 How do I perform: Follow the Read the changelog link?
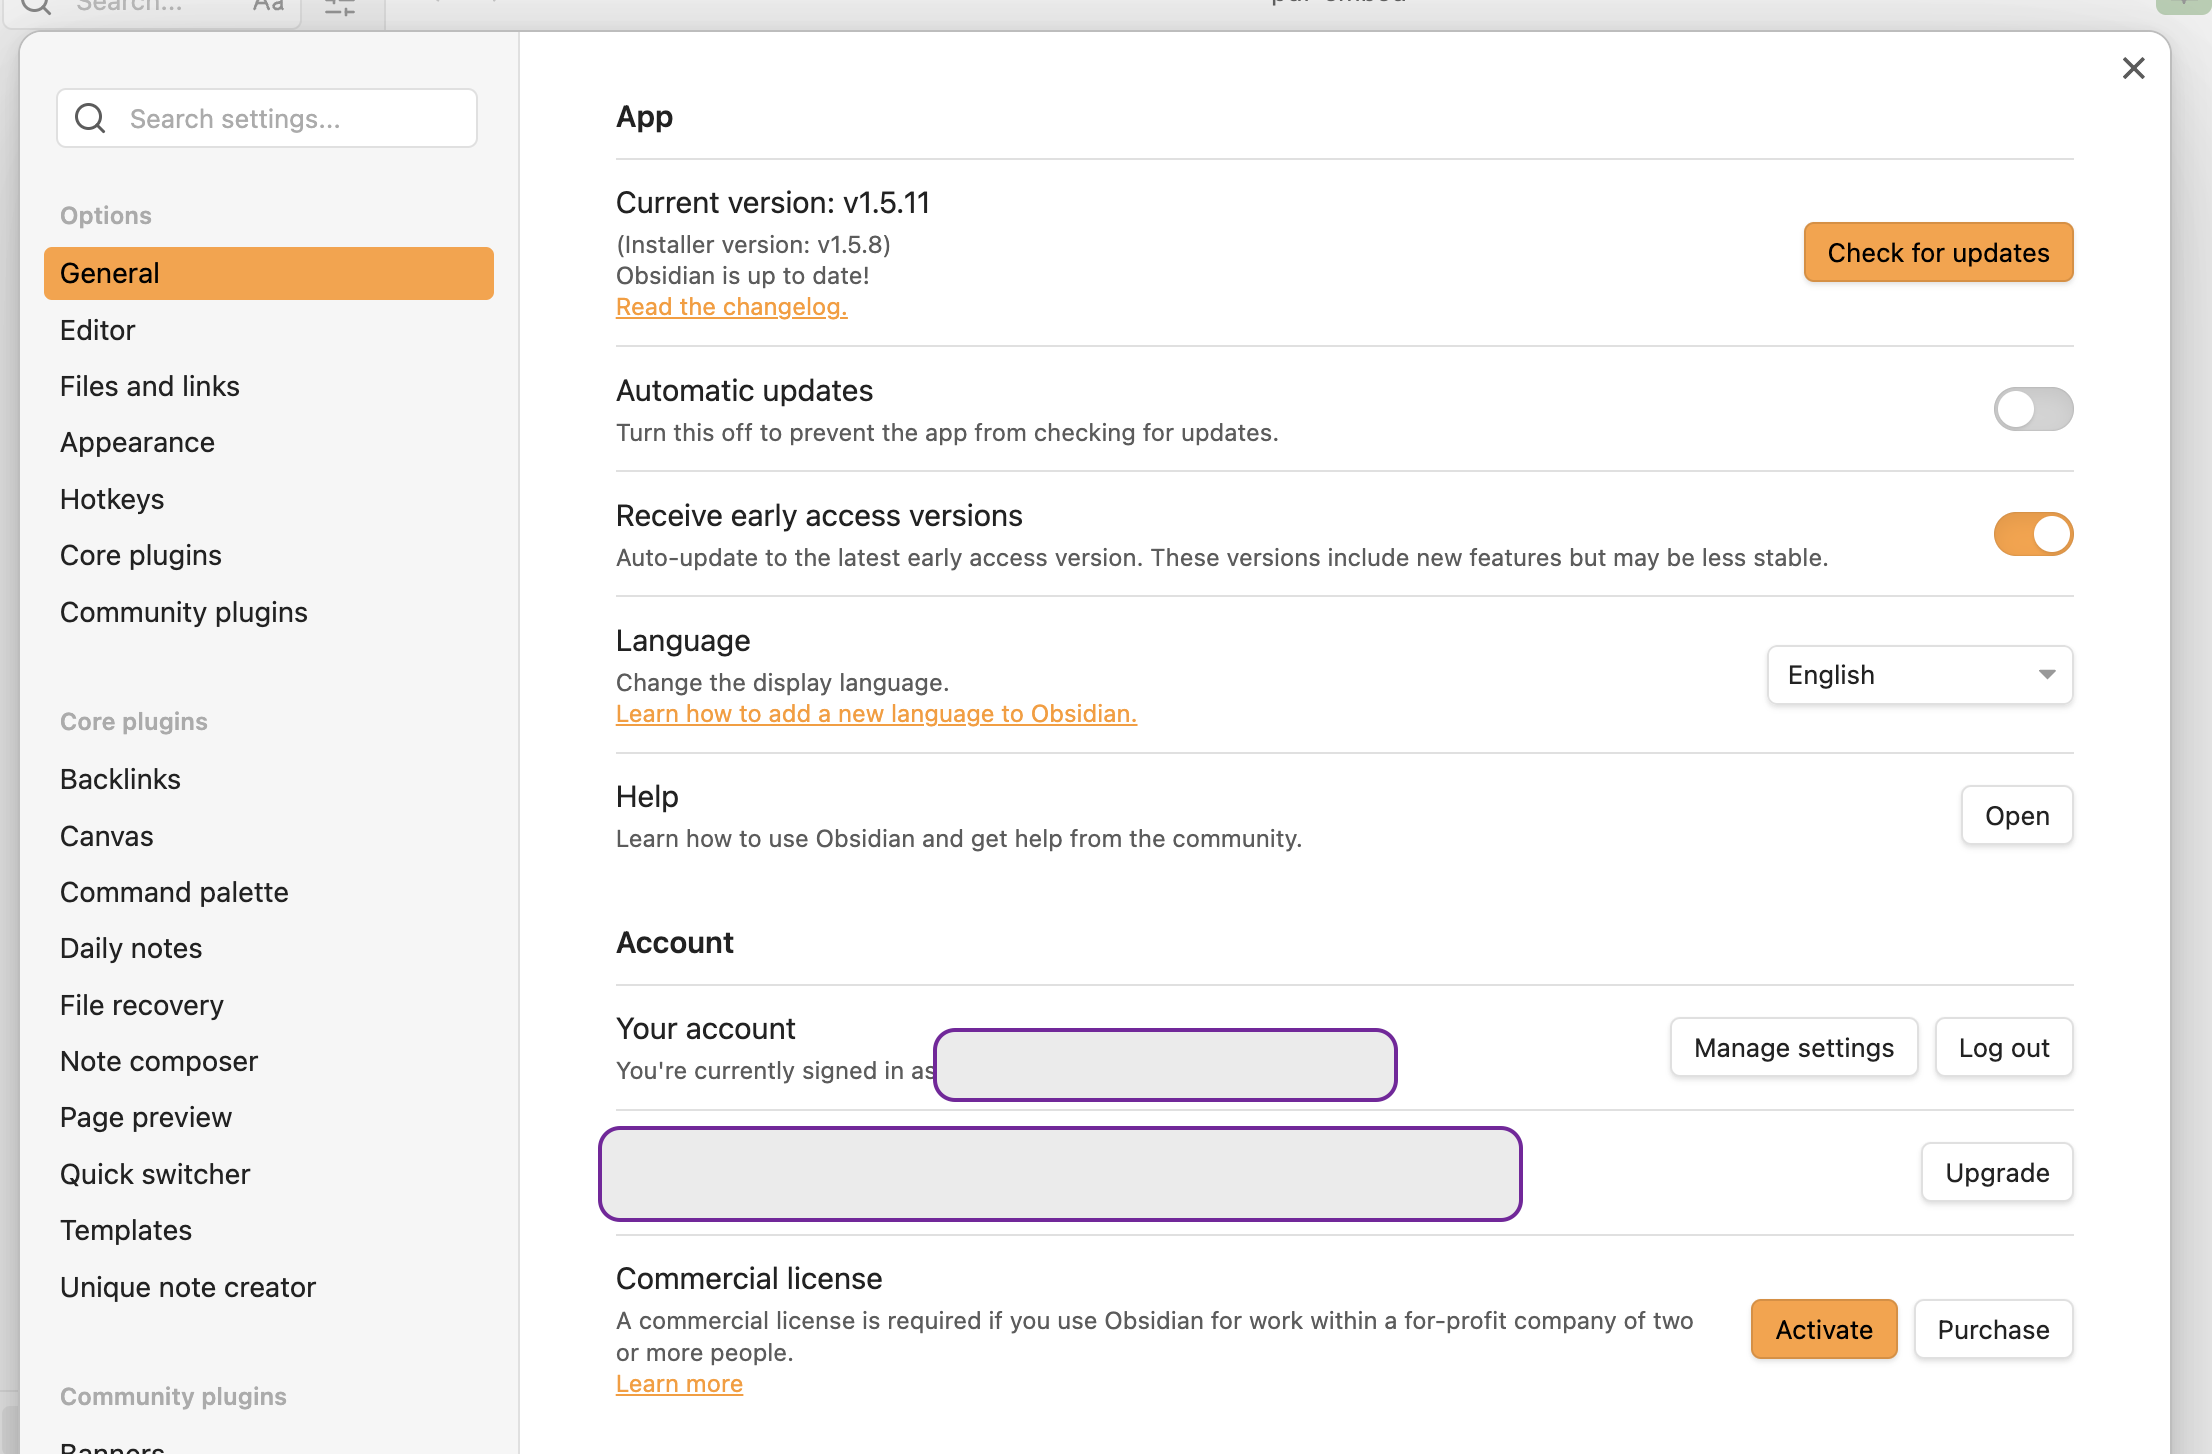click(731, 307)
